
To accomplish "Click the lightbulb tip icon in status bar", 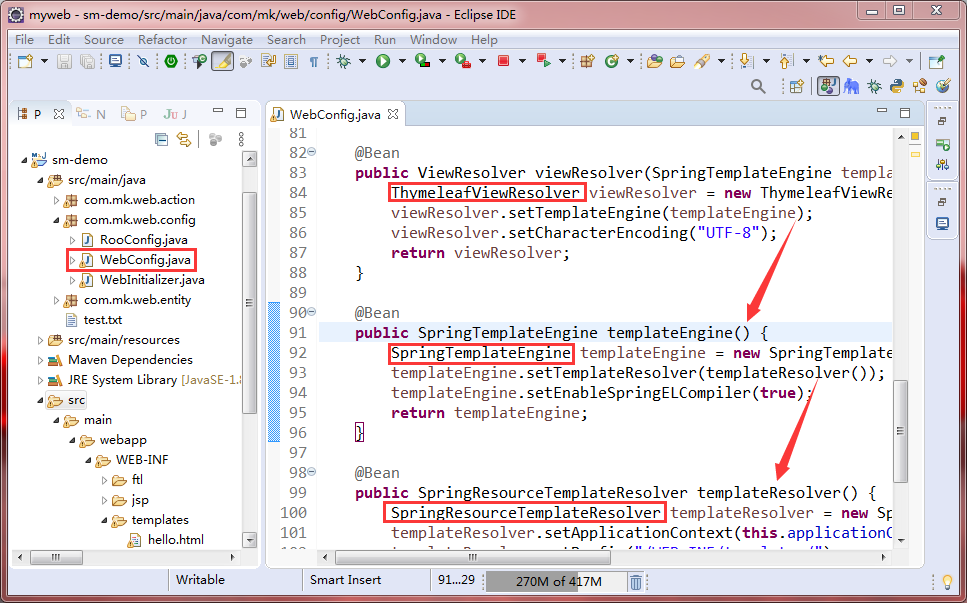I will pos(948,581).
